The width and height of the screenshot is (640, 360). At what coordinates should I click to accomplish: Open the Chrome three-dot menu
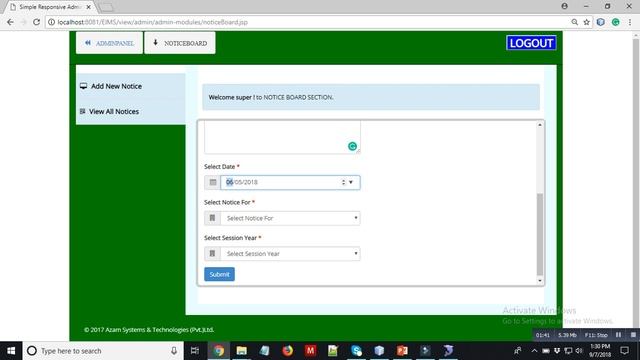[630, 22]
